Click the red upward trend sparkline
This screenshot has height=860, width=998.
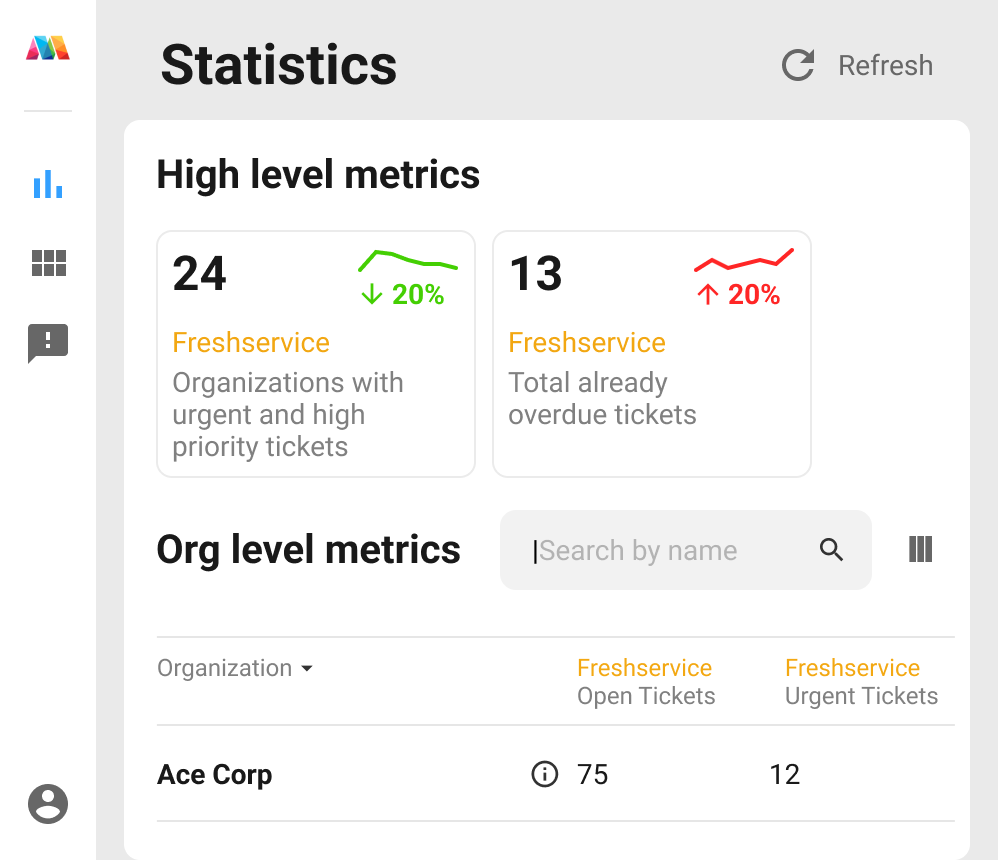click(x=743, y=260)
